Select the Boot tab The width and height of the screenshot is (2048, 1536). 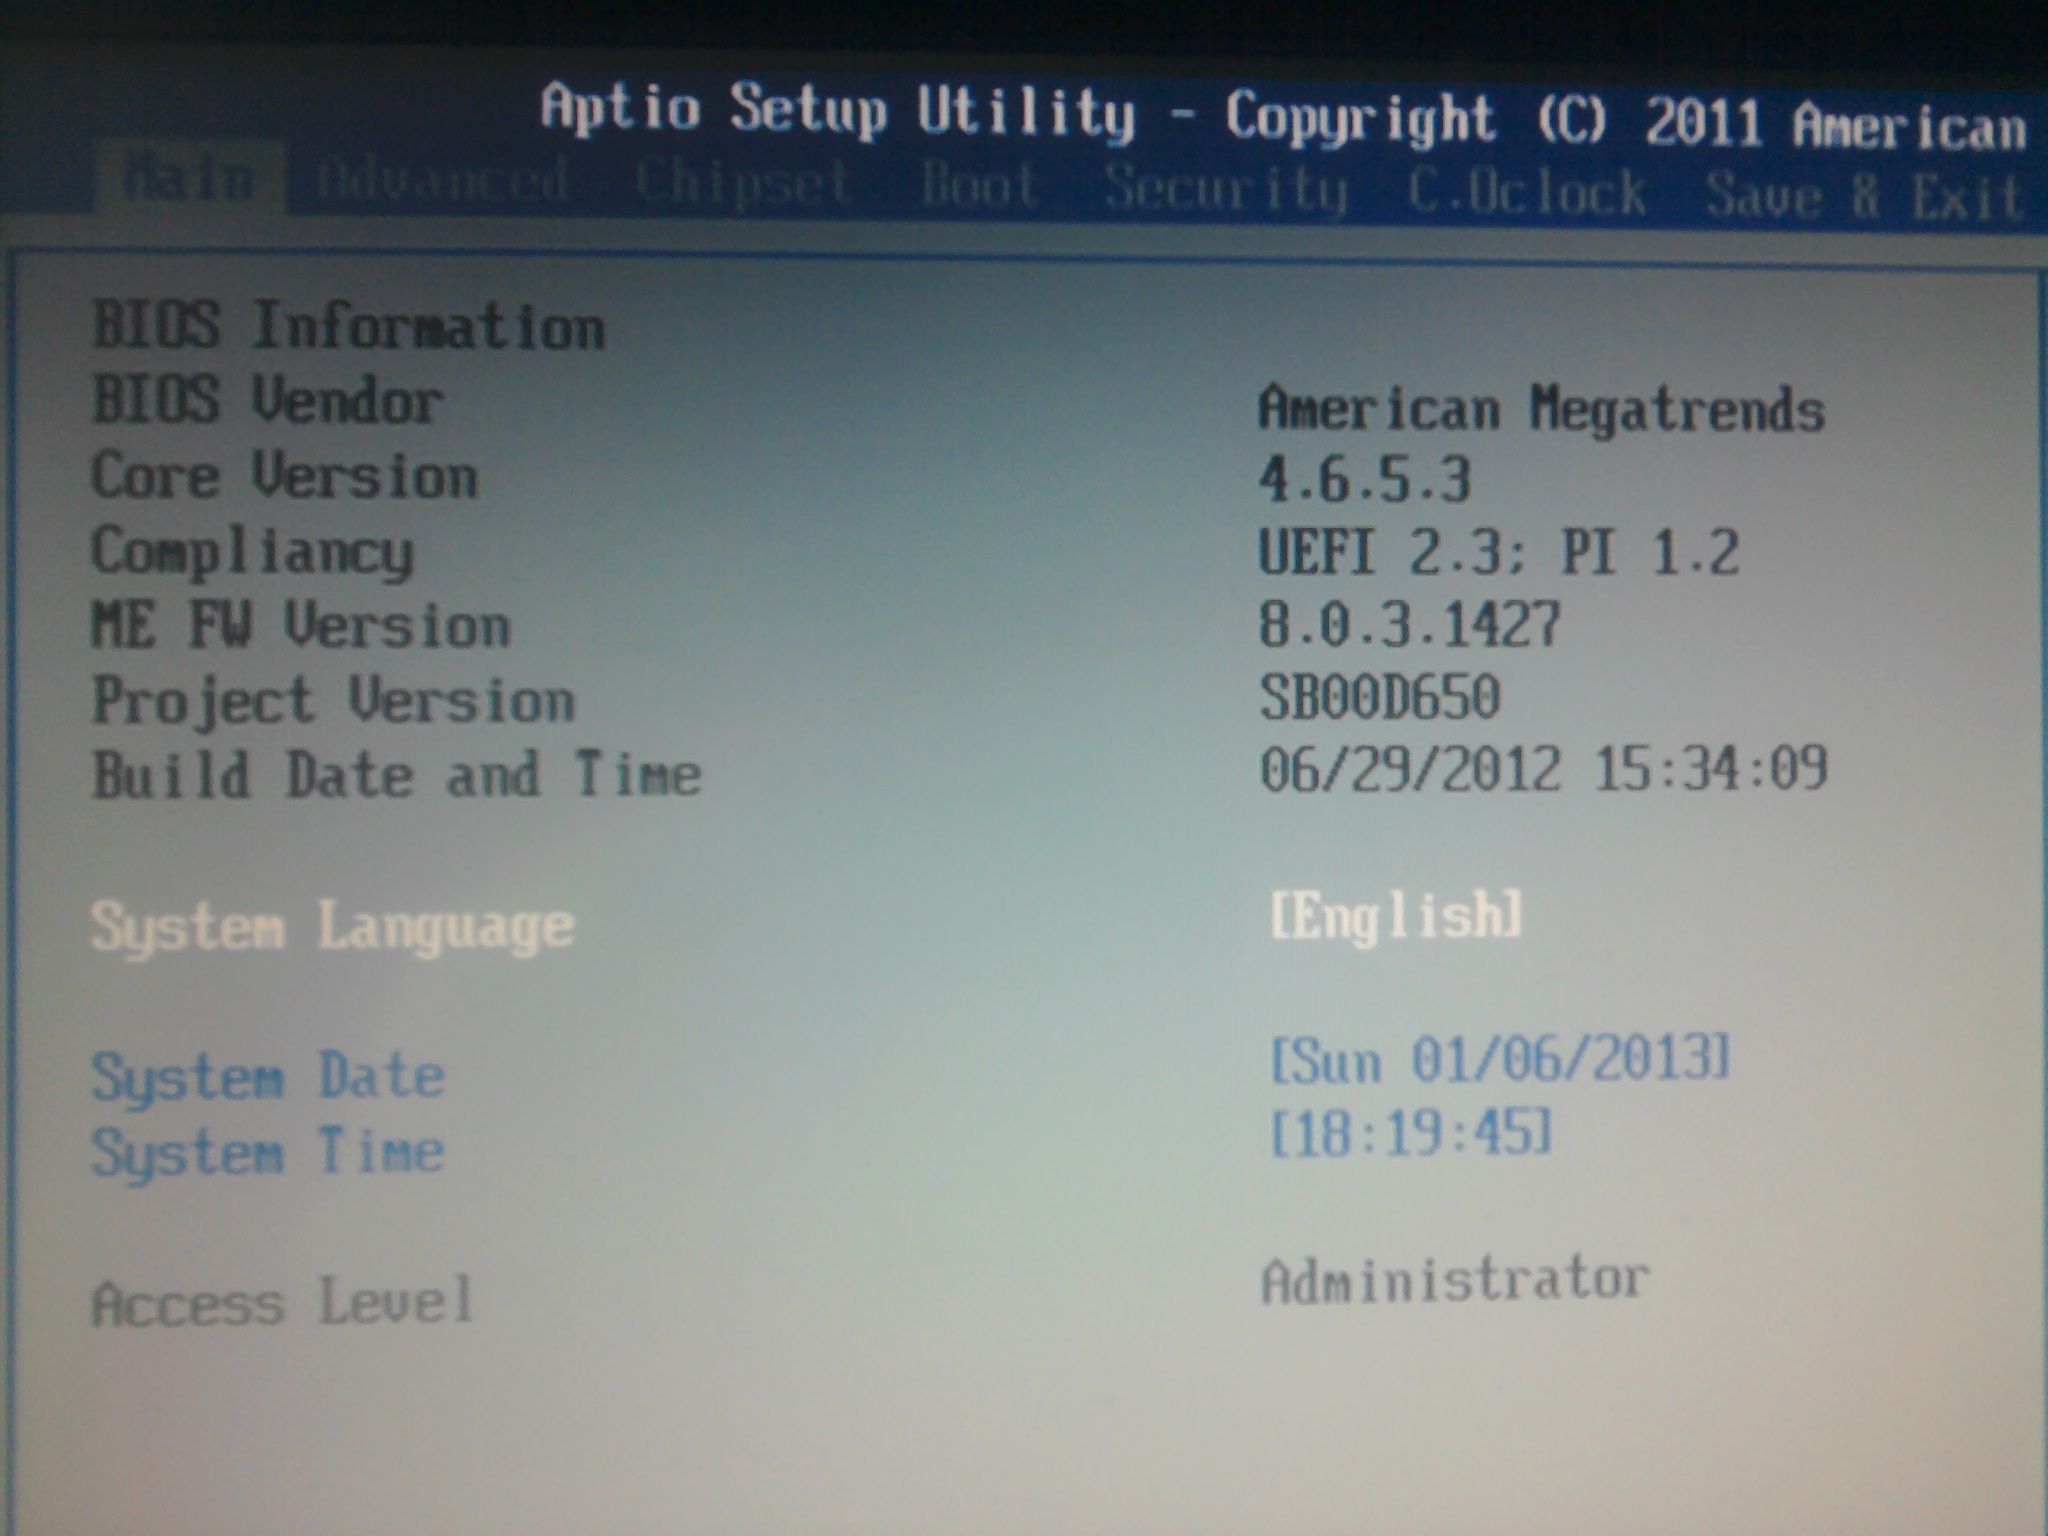click(980, 186)
